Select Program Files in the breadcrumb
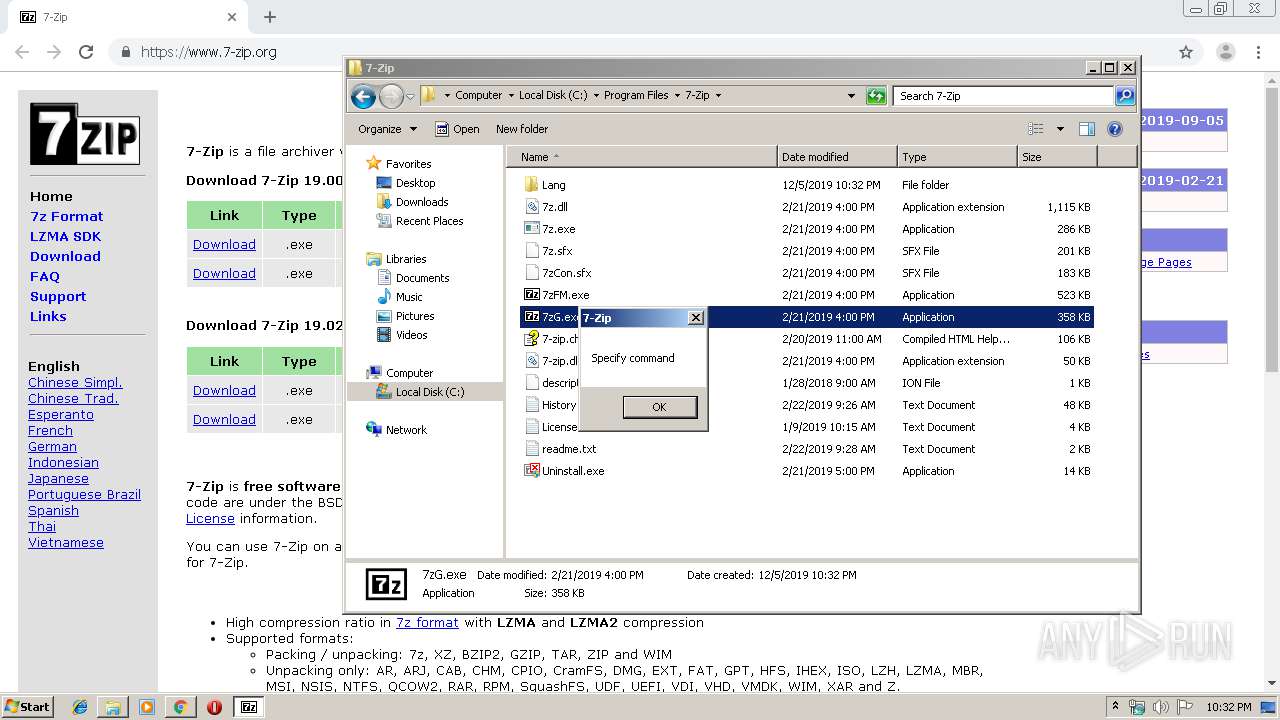The width and height of the screenshot is (1280, 720). [636, 96]
